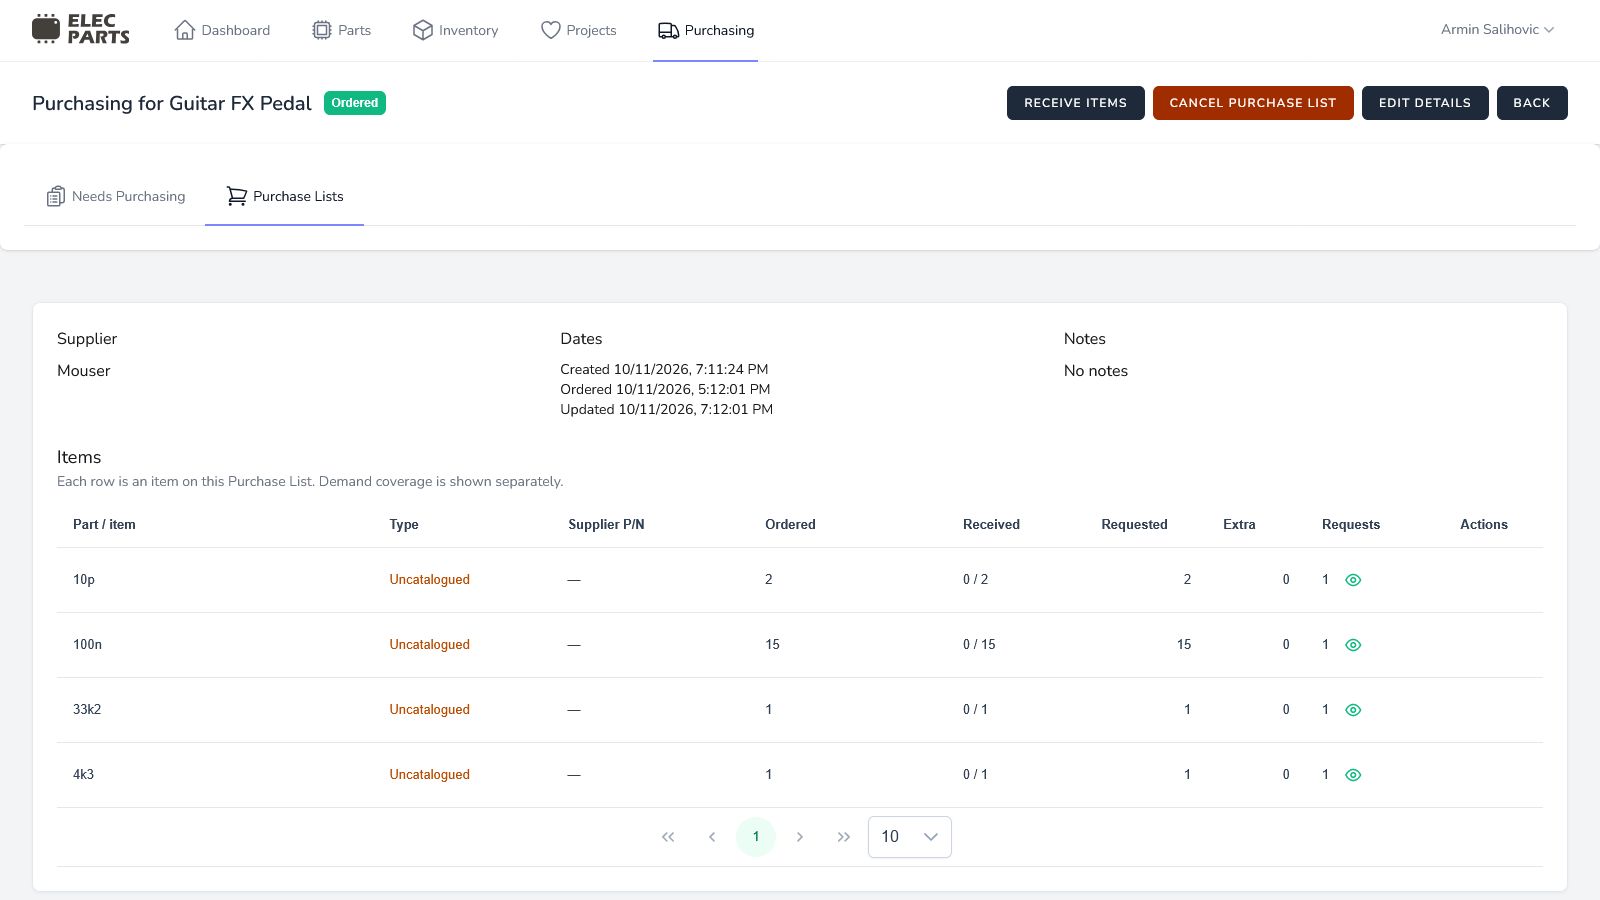View requests for the 33k2 item
The image size is (1600, 900).
coord(1353,710)
